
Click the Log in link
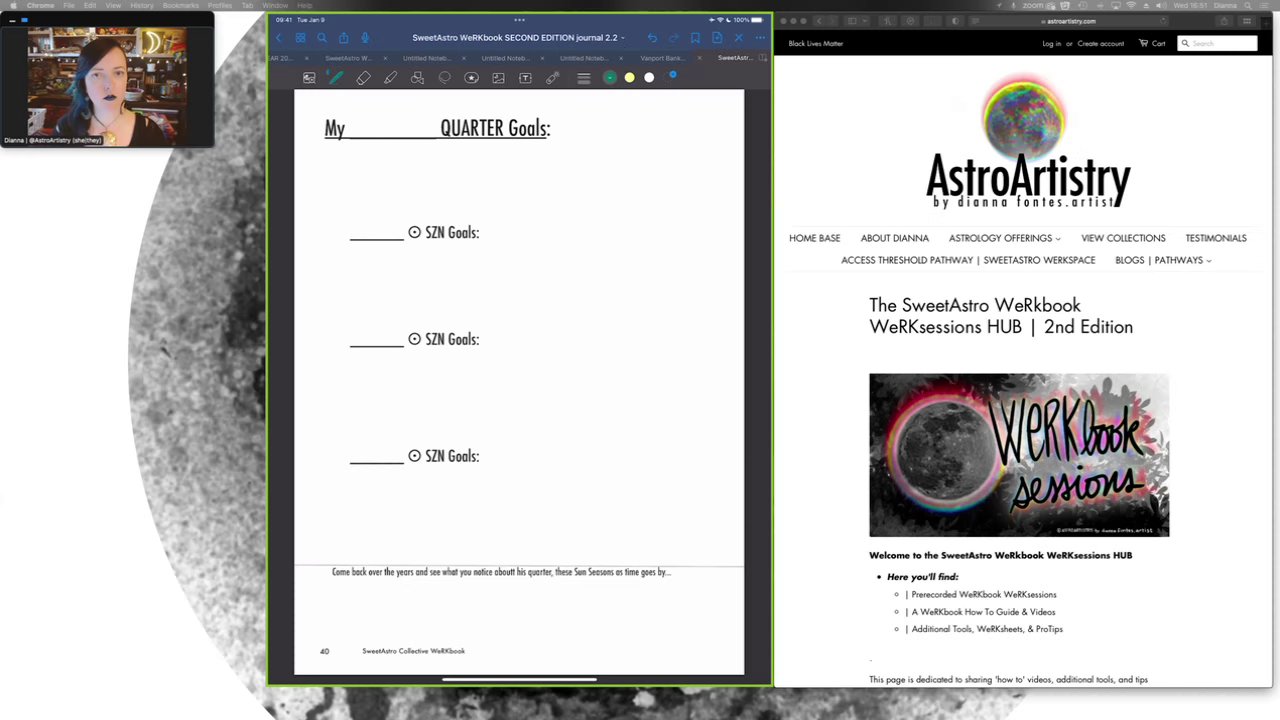1051,43
